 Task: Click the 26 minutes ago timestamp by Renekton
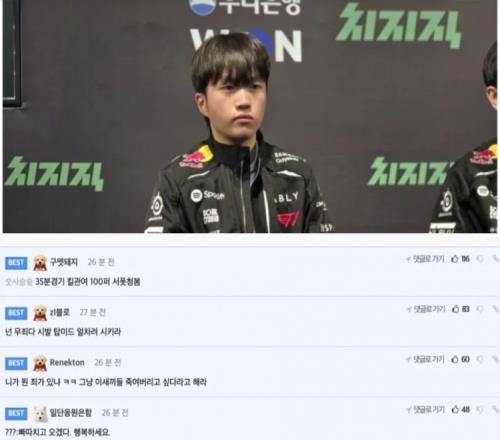[x=107, y=362]
